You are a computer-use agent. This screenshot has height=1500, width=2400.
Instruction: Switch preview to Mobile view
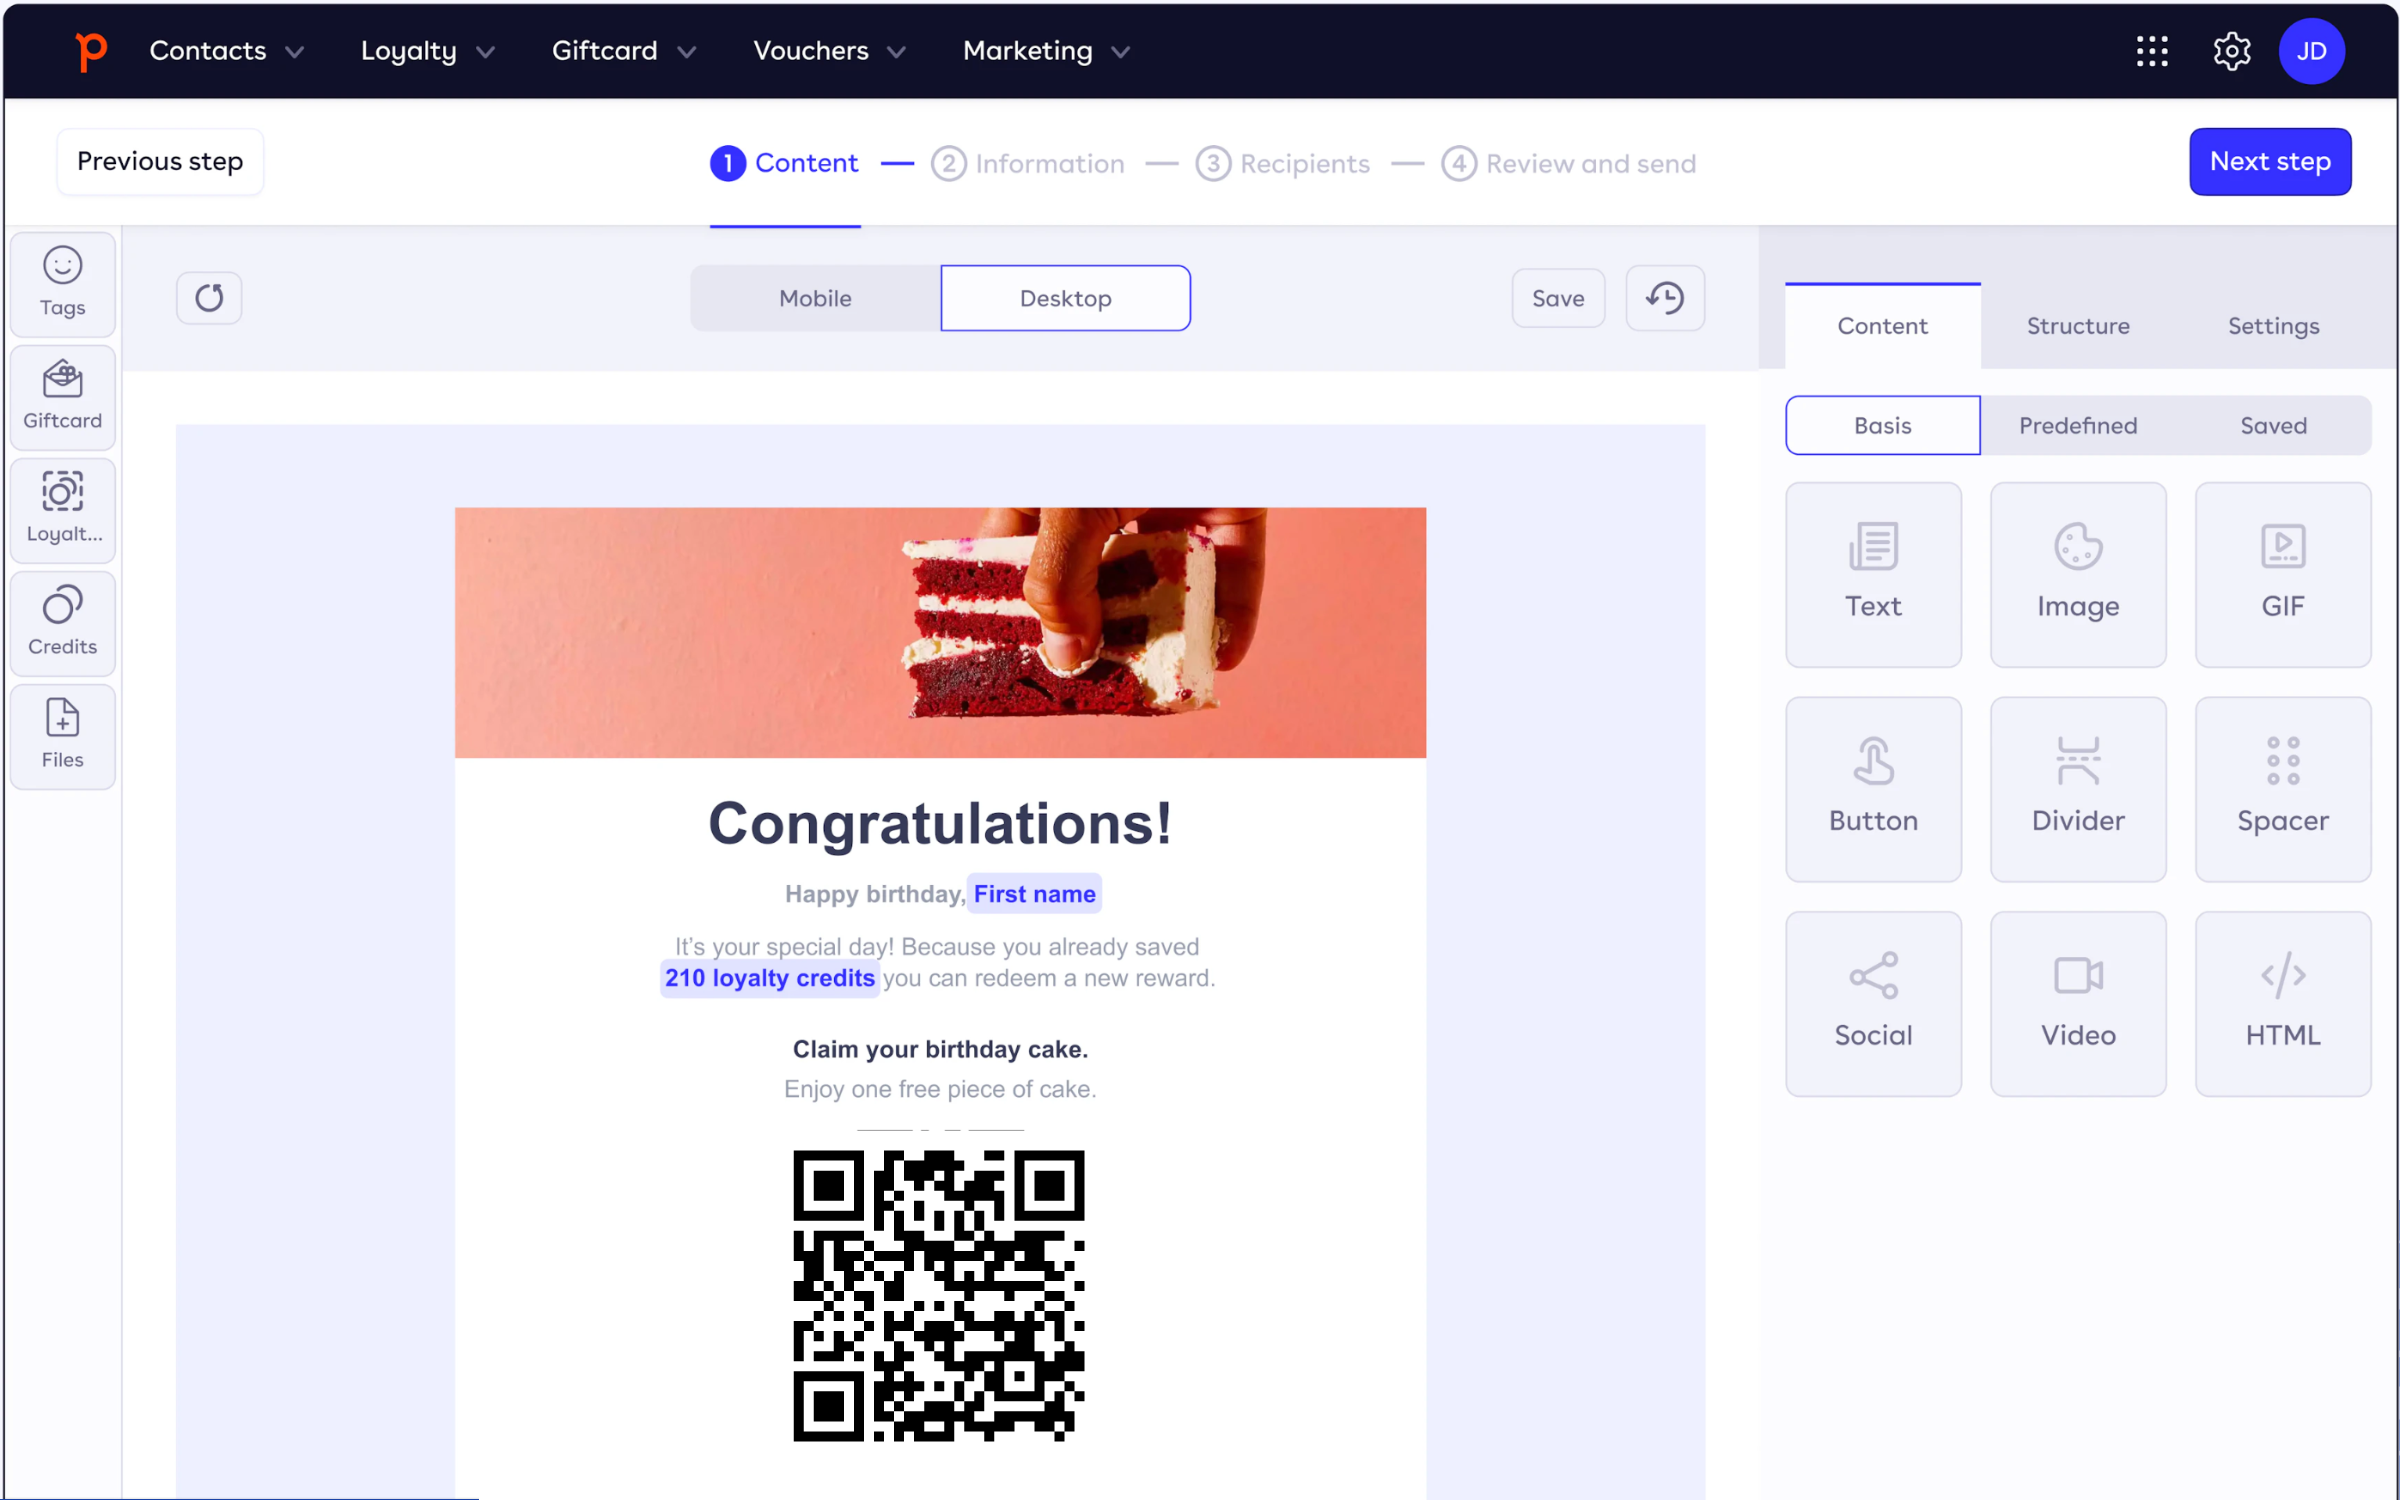coord(815,298)
